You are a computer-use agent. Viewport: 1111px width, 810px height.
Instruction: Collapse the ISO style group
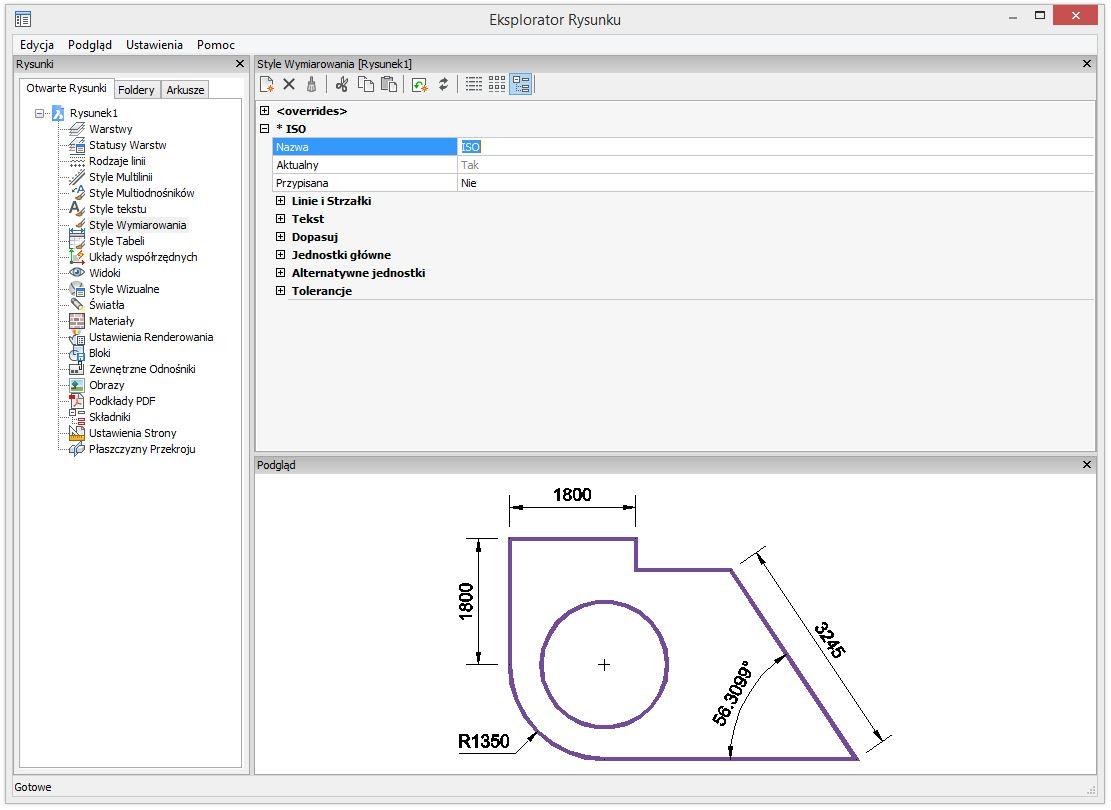tap(264, 128)
